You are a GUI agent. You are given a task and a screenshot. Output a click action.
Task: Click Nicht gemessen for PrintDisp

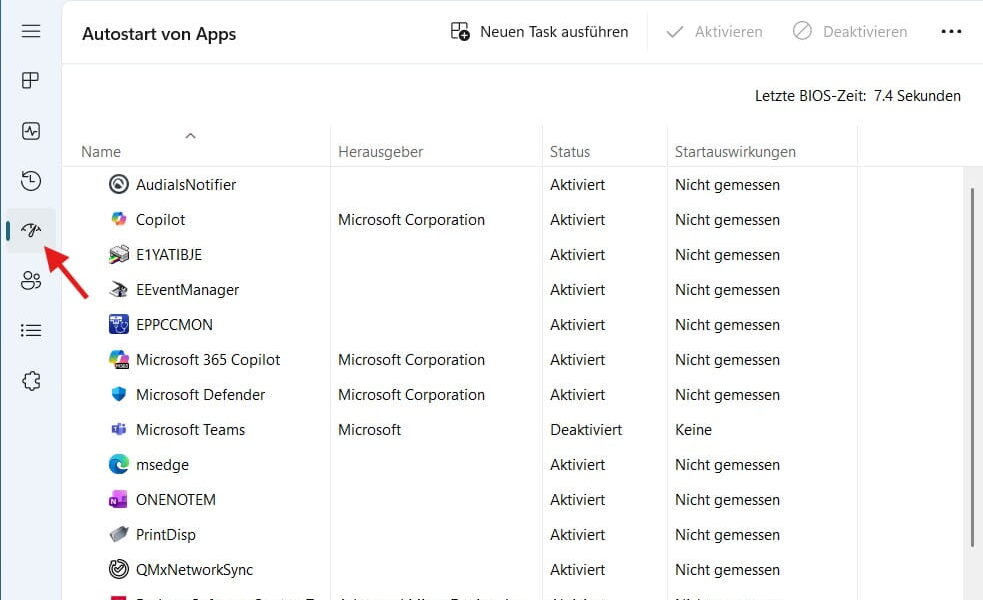(727, 535)
